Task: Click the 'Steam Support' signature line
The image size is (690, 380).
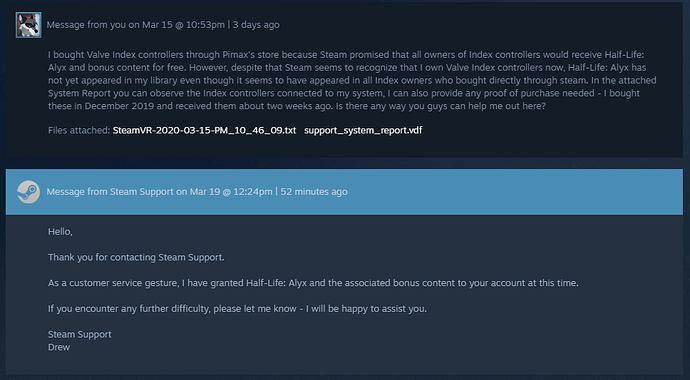Action: coord(80,334)
